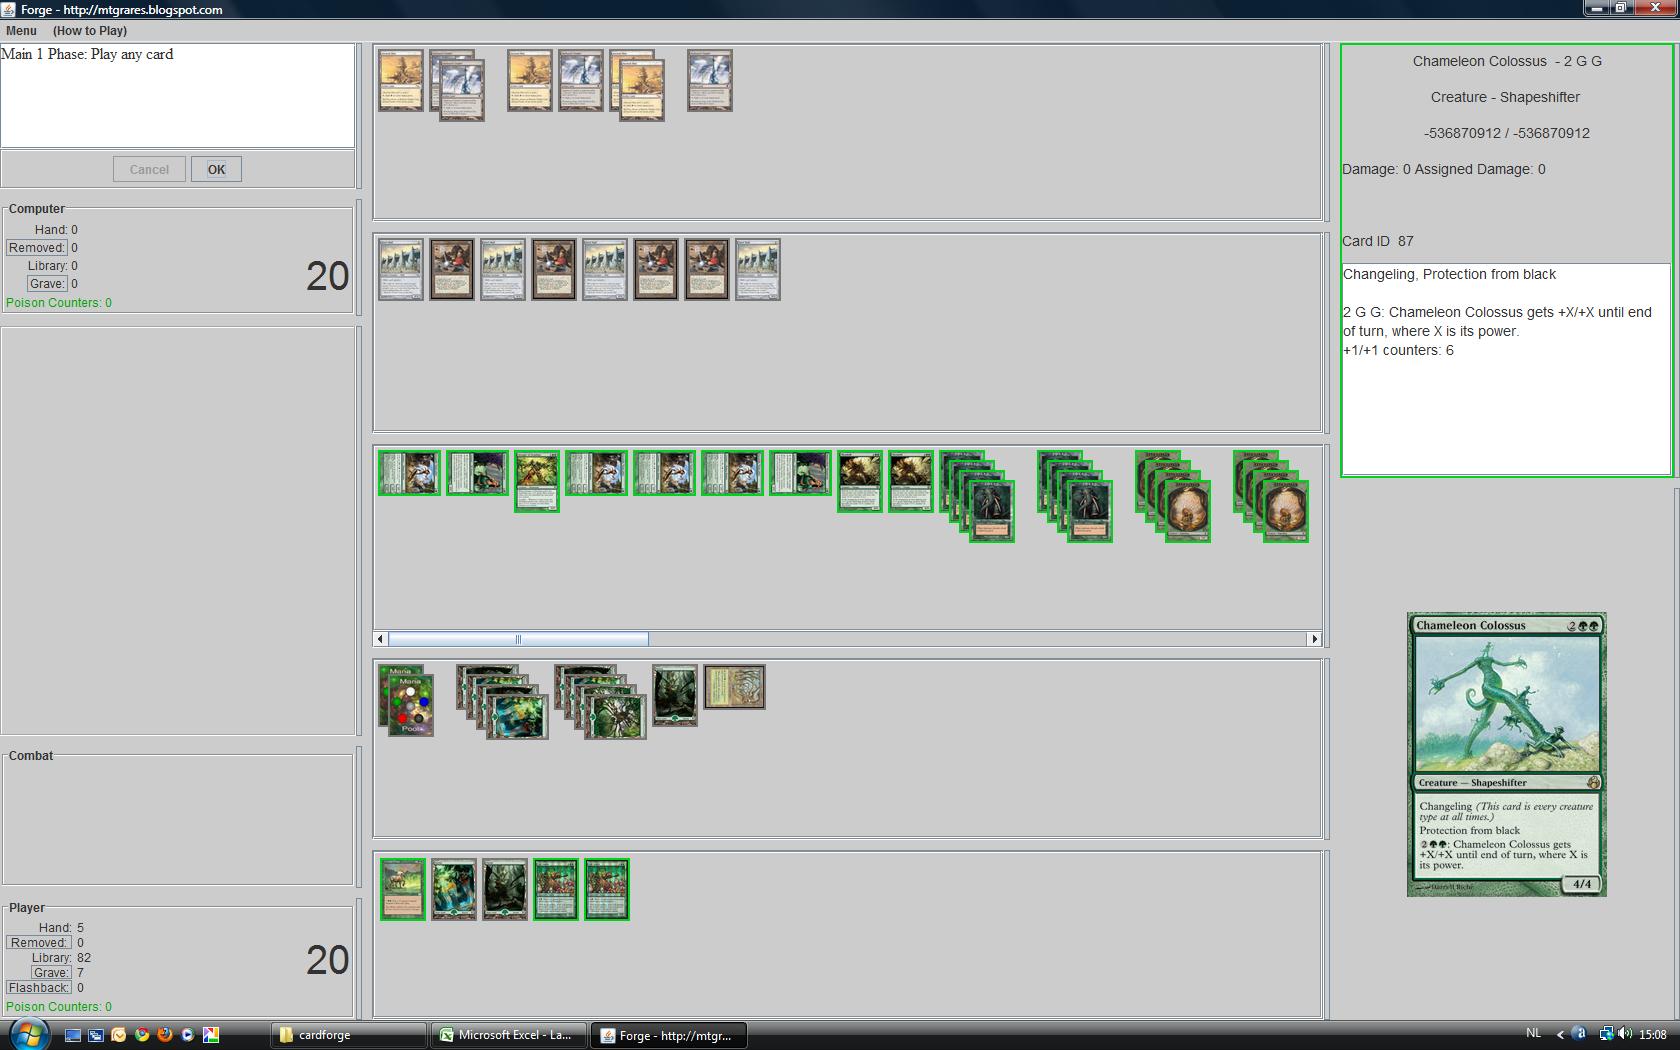Click the battlefield scrollbar right arrow
Viewport: 1680px width, 1050px height.
coord(1314,639)
